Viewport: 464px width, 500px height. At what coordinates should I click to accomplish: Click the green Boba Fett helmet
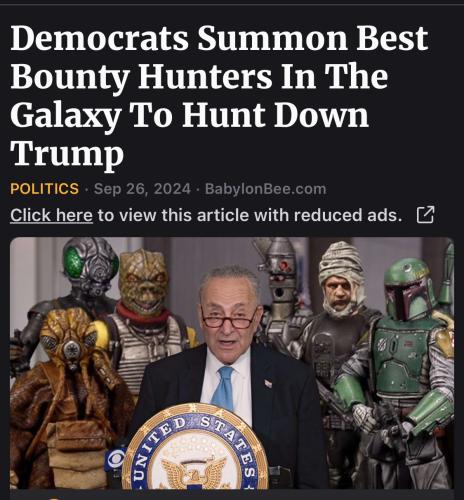pyautogui.click(x=409, y=289)
